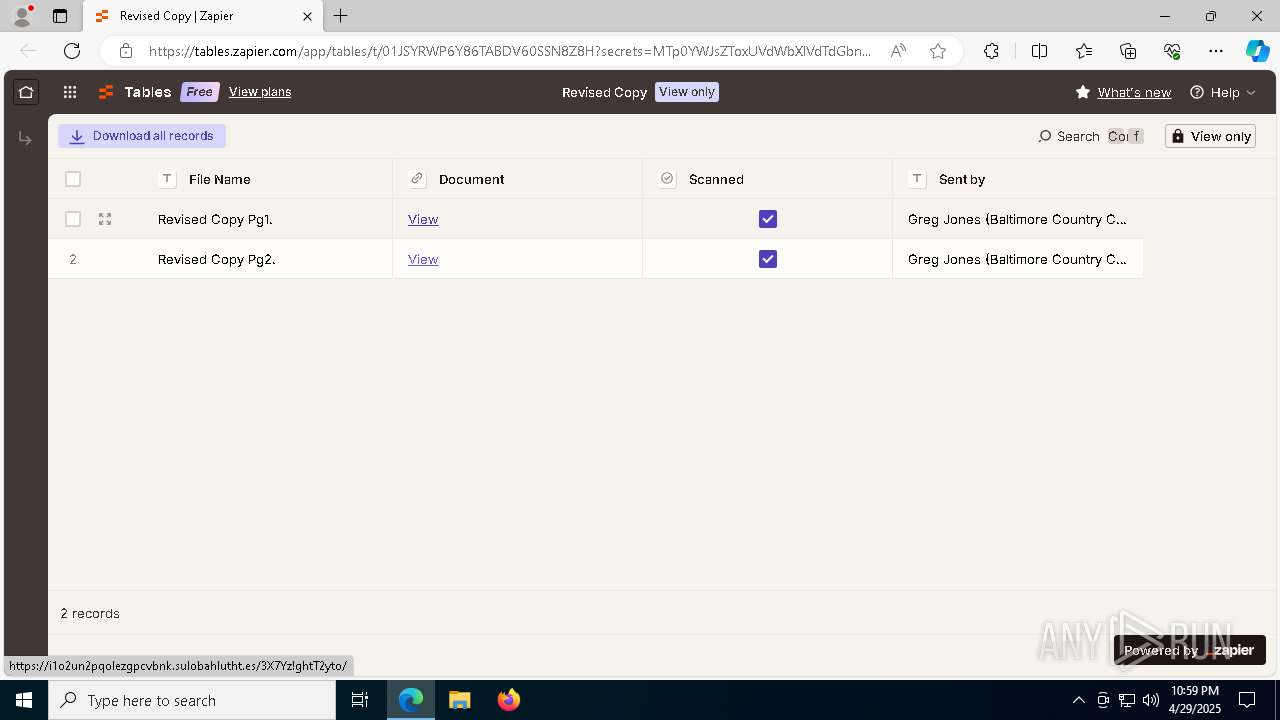This screenshot has height=720, width=1280.
Task: Add page to favorites star icon
Action: pos(938,51)
